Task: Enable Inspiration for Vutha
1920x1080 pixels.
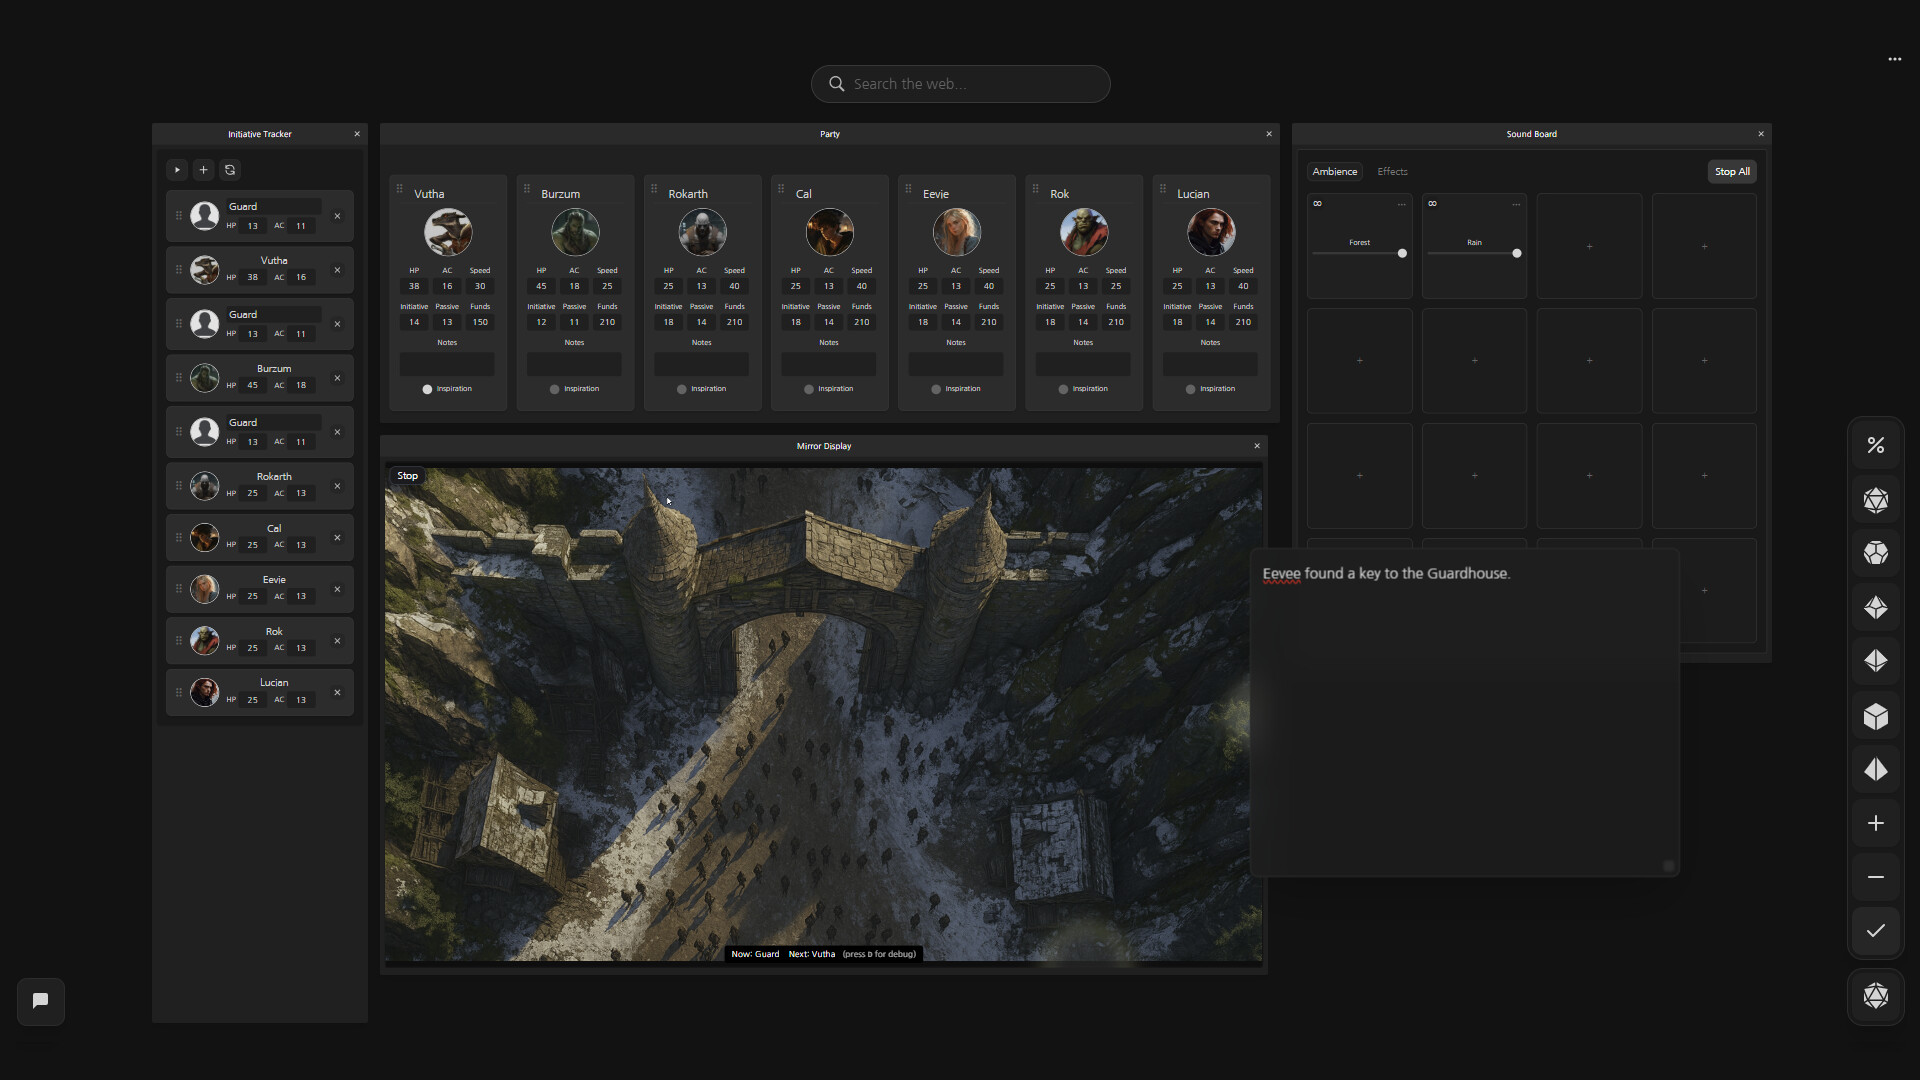Action: [x=427, y=389]
